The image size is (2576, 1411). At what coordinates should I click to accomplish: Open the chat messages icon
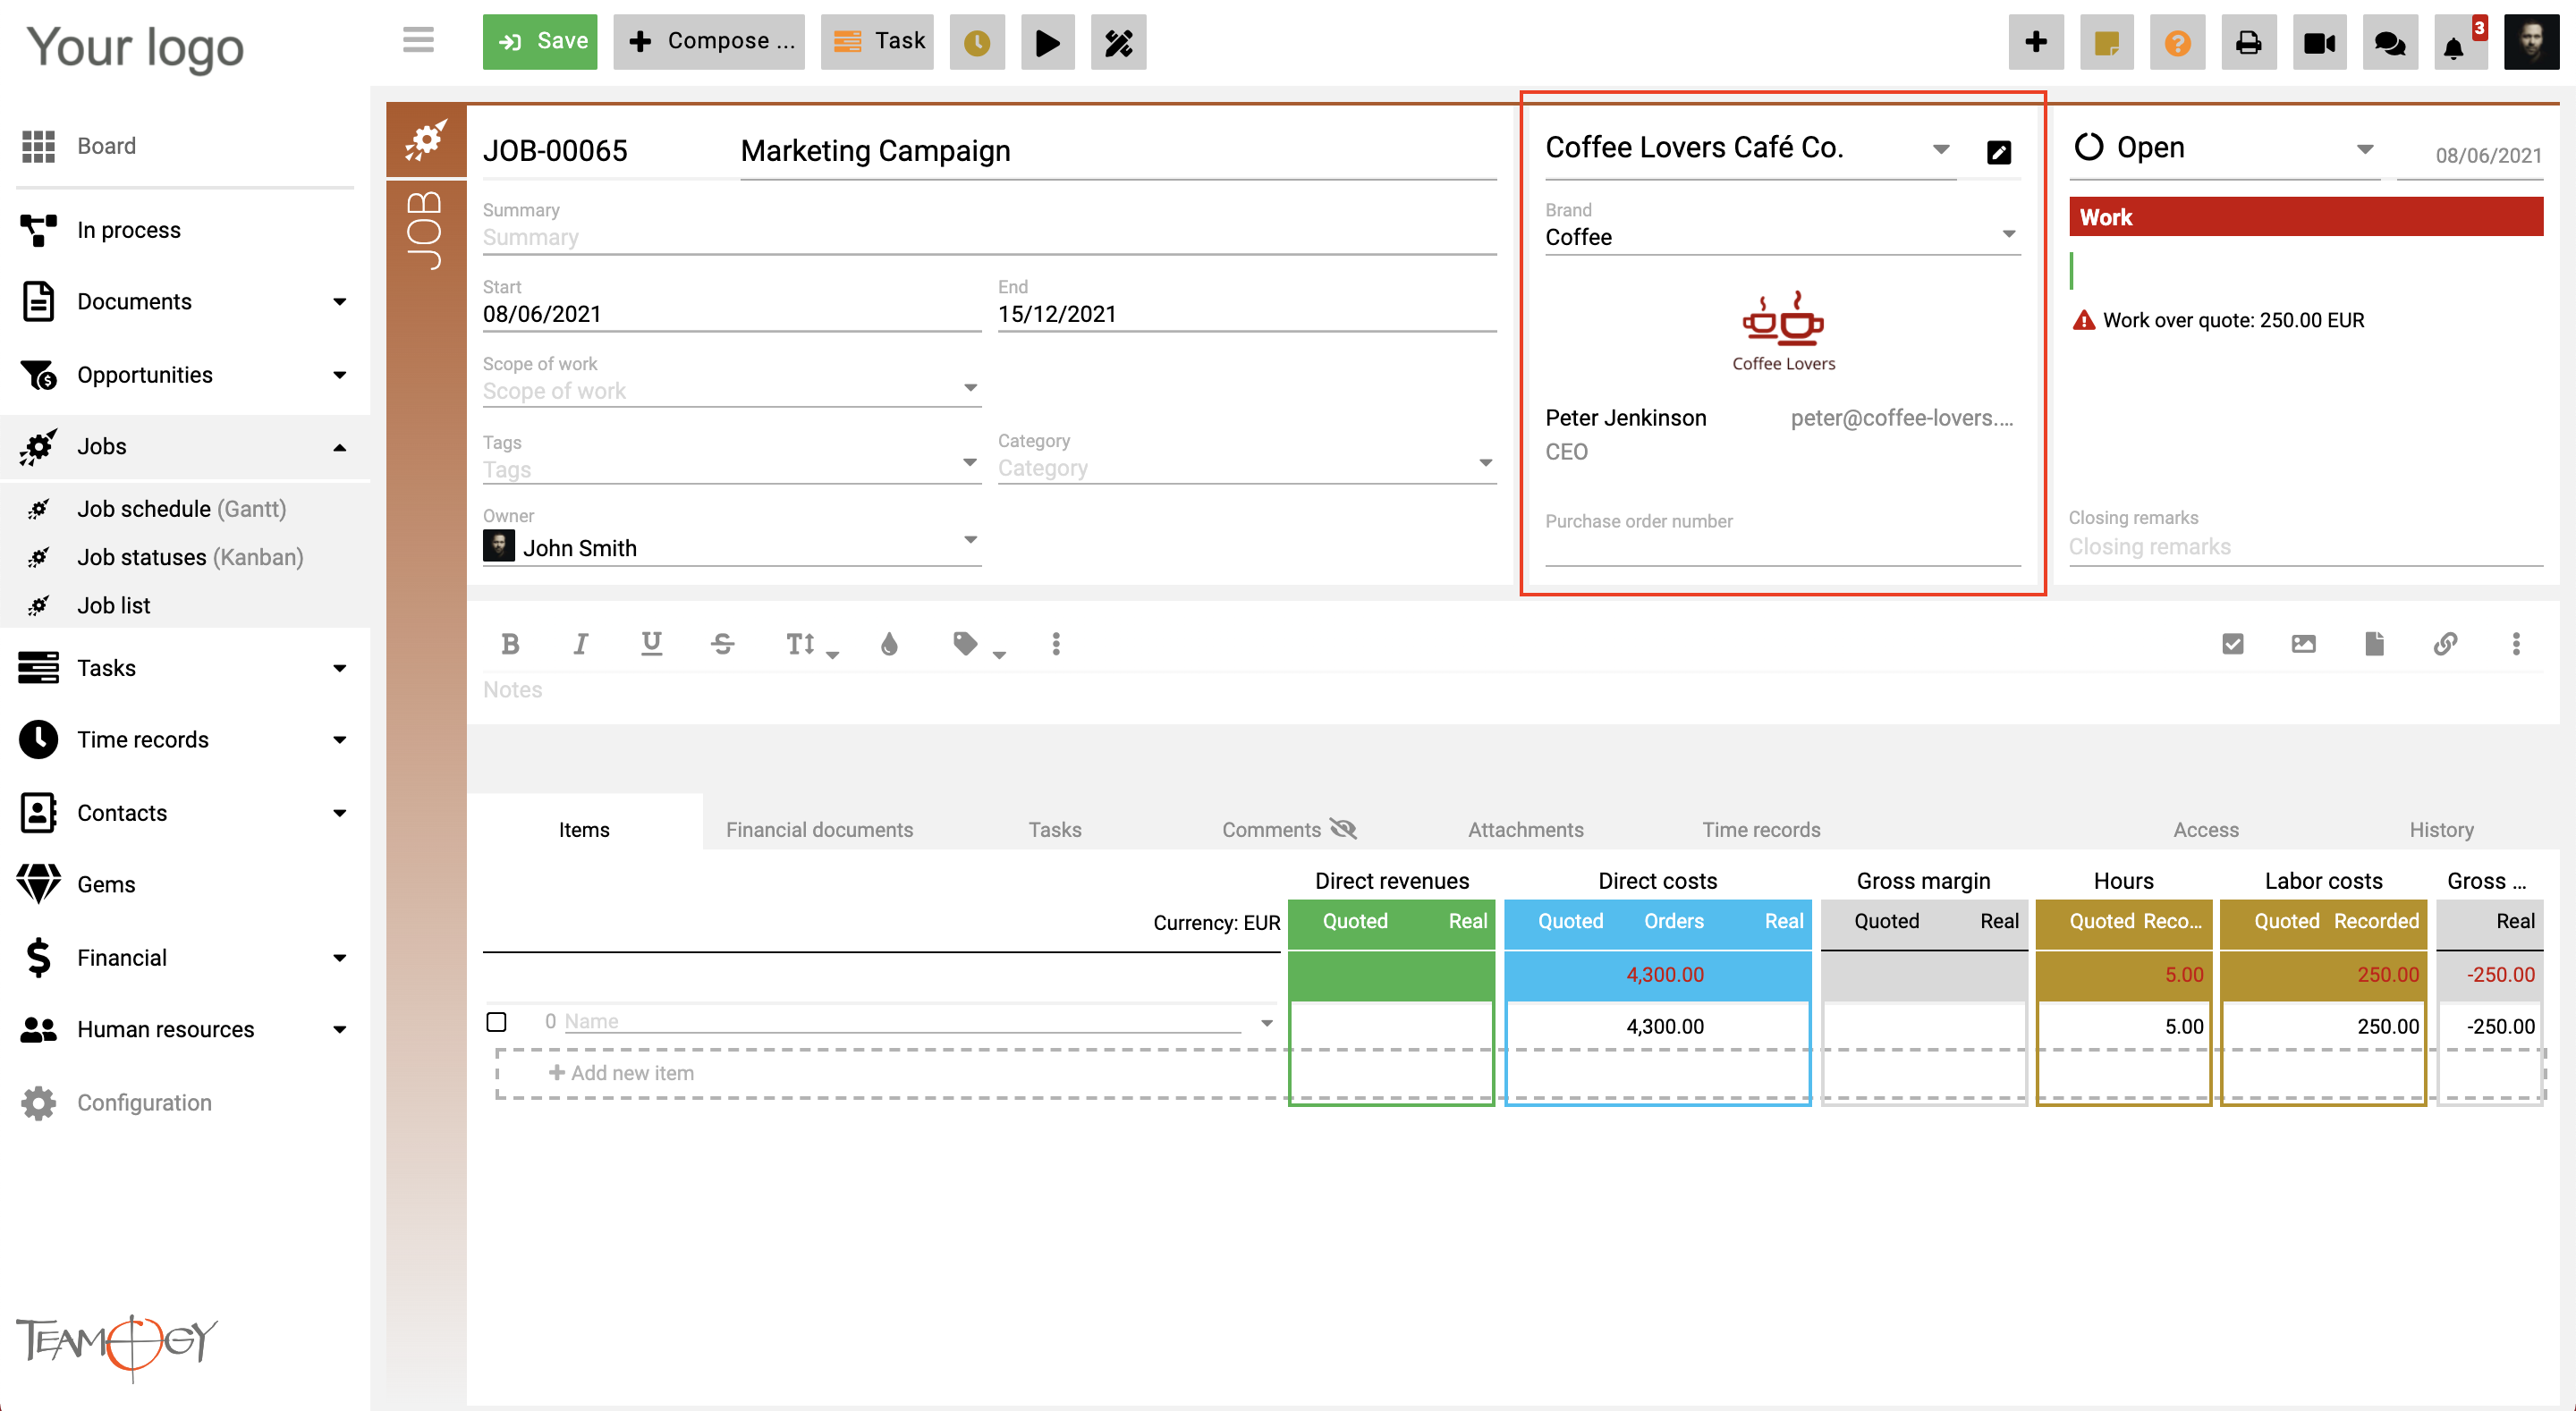(x=2390, y=42)
